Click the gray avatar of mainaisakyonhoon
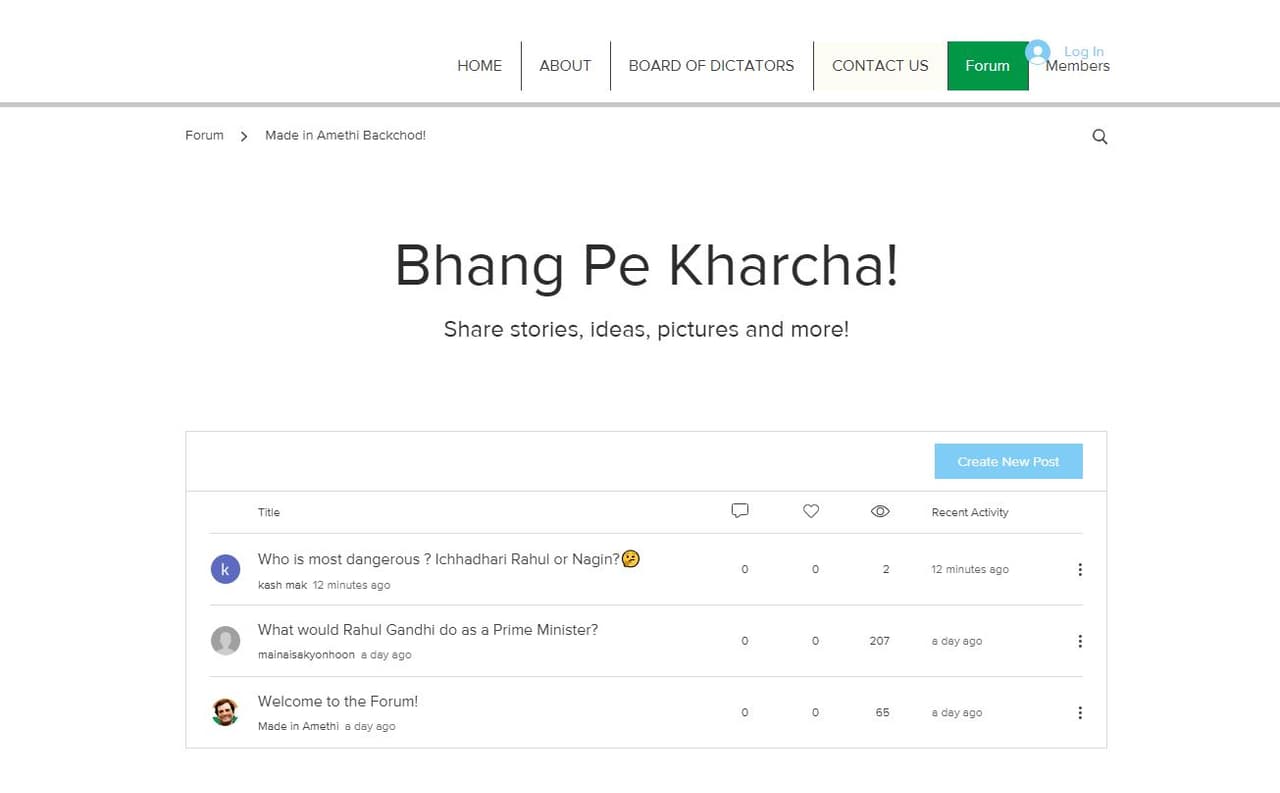This screenshot has height=793, width=1280. [225, 641]
